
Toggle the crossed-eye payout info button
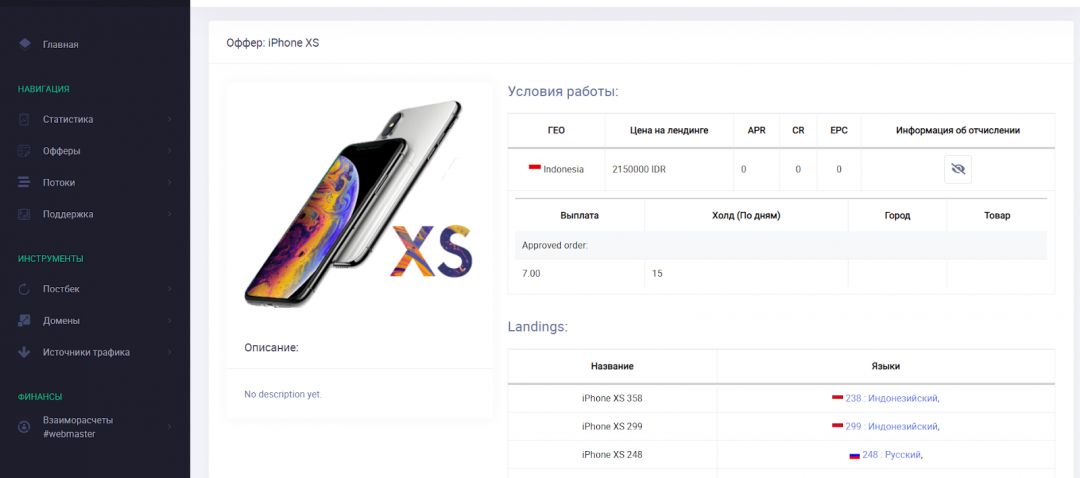[x=958, y=169]
